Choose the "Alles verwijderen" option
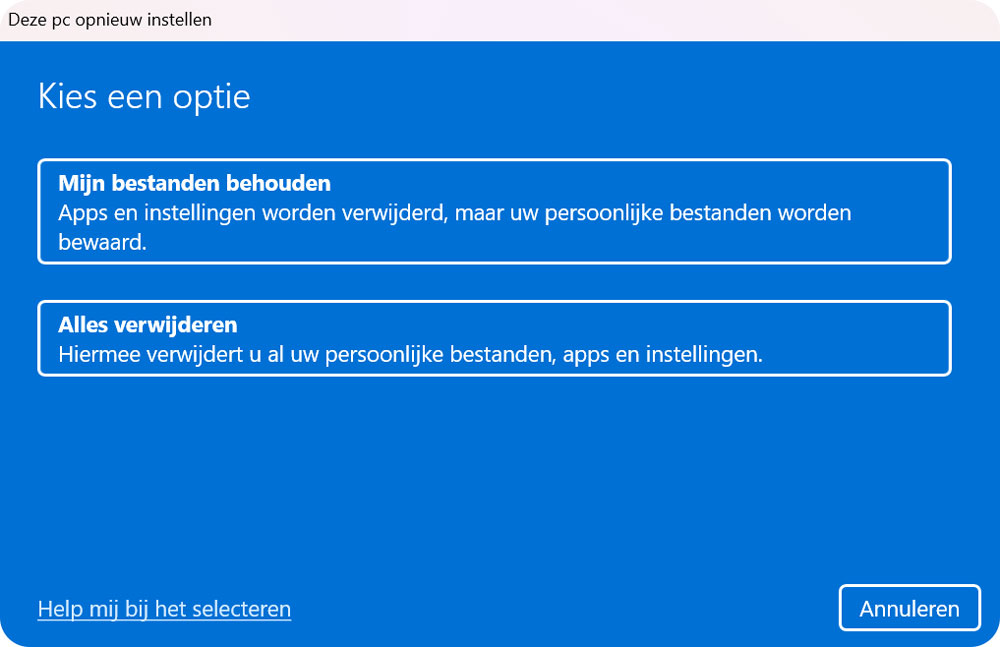This screenshot has width=1000, height=647. click(494, 339)
